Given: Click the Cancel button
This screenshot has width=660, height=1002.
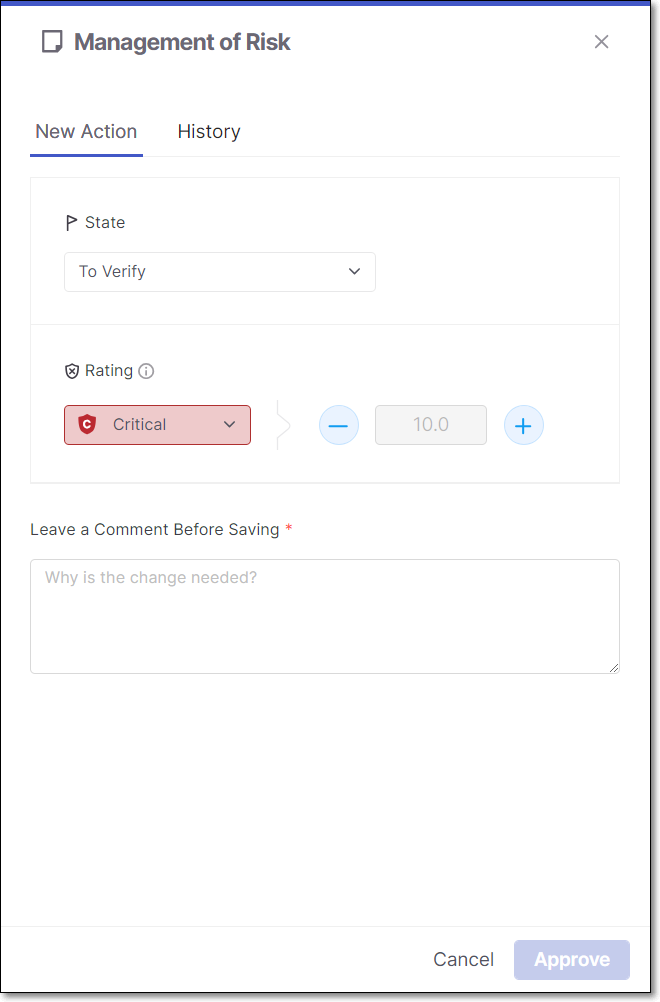Looking at the screenshot, I should coord(463,959).
